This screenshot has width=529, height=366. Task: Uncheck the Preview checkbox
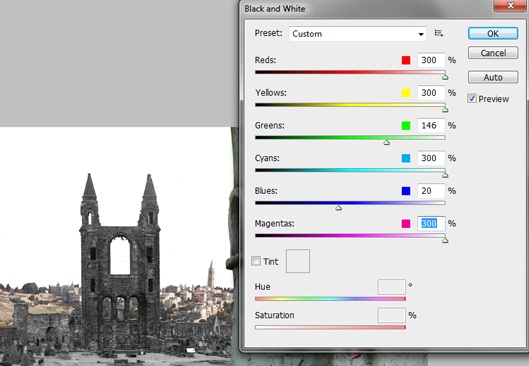tap(472, 98)
